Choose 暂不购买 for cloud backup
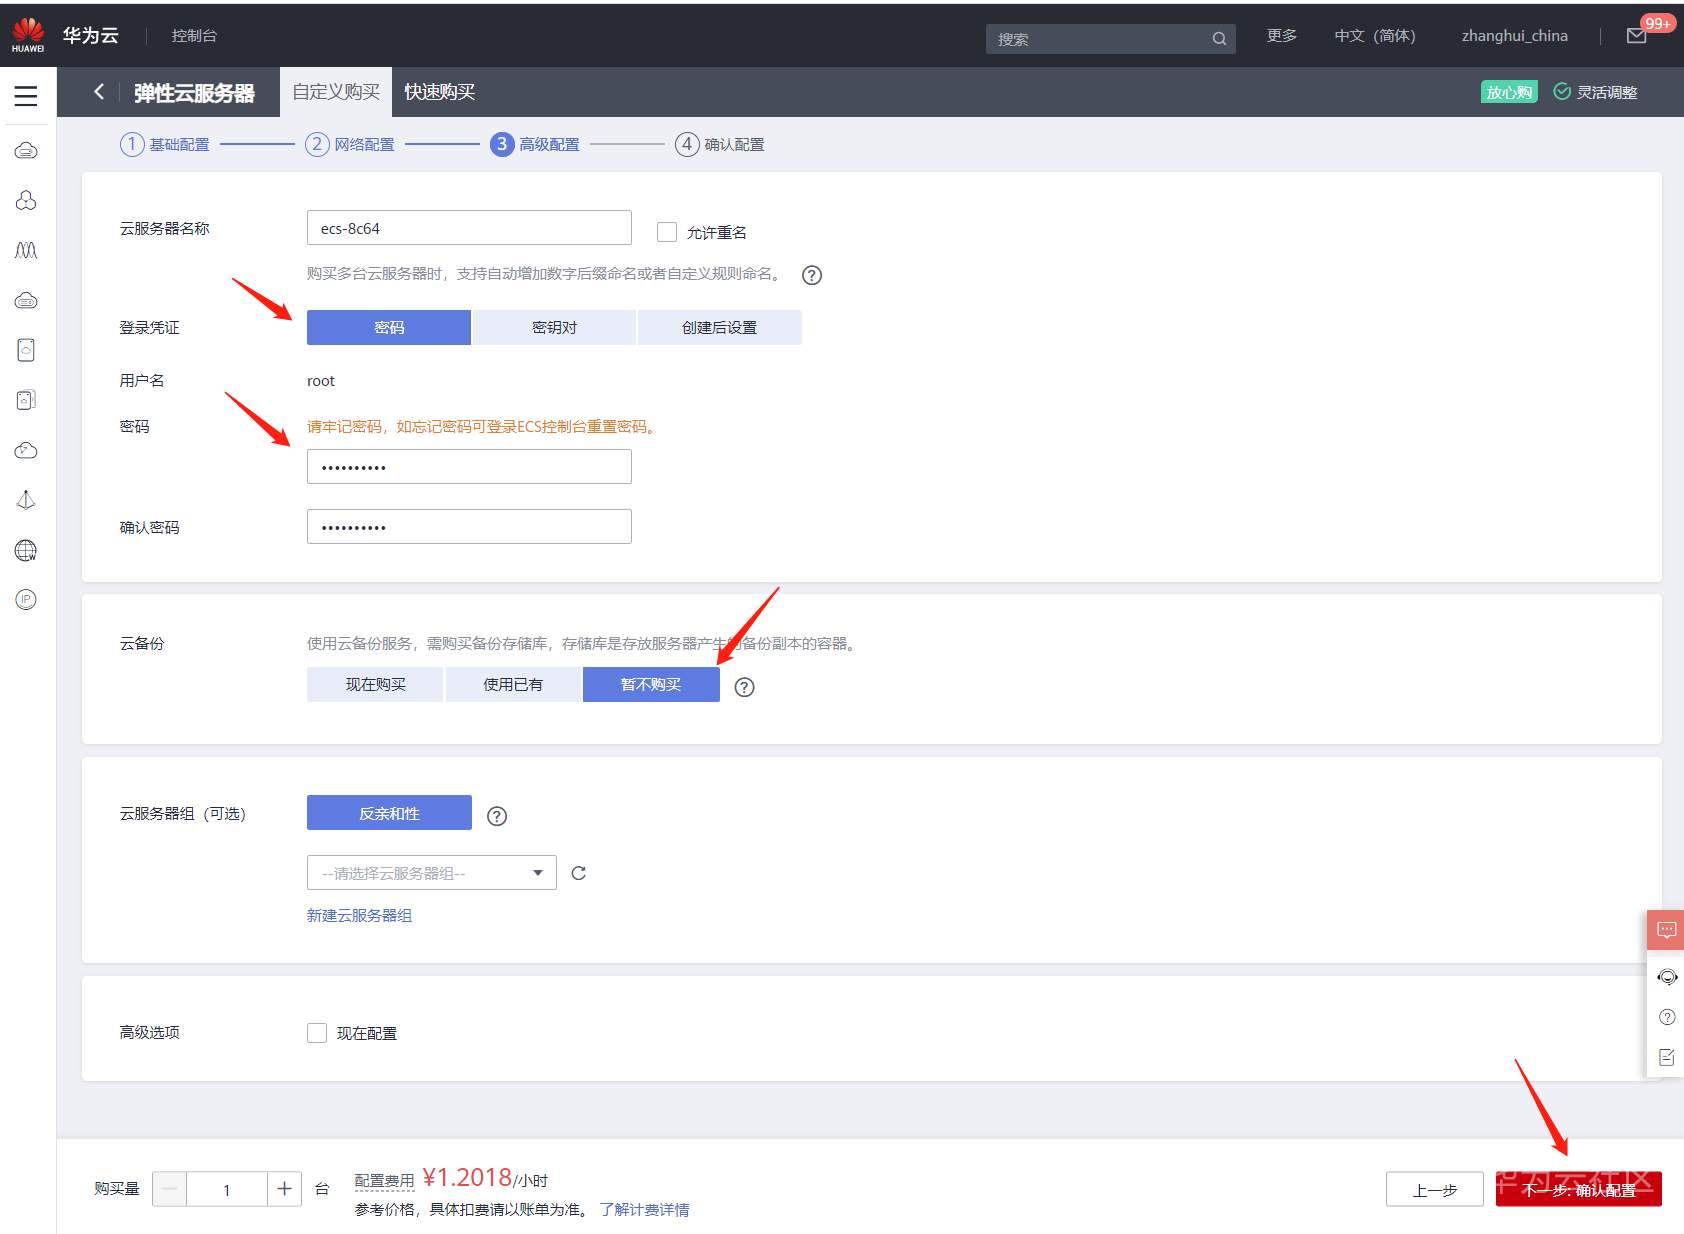 pyautogui.click(x=651, y=684)
